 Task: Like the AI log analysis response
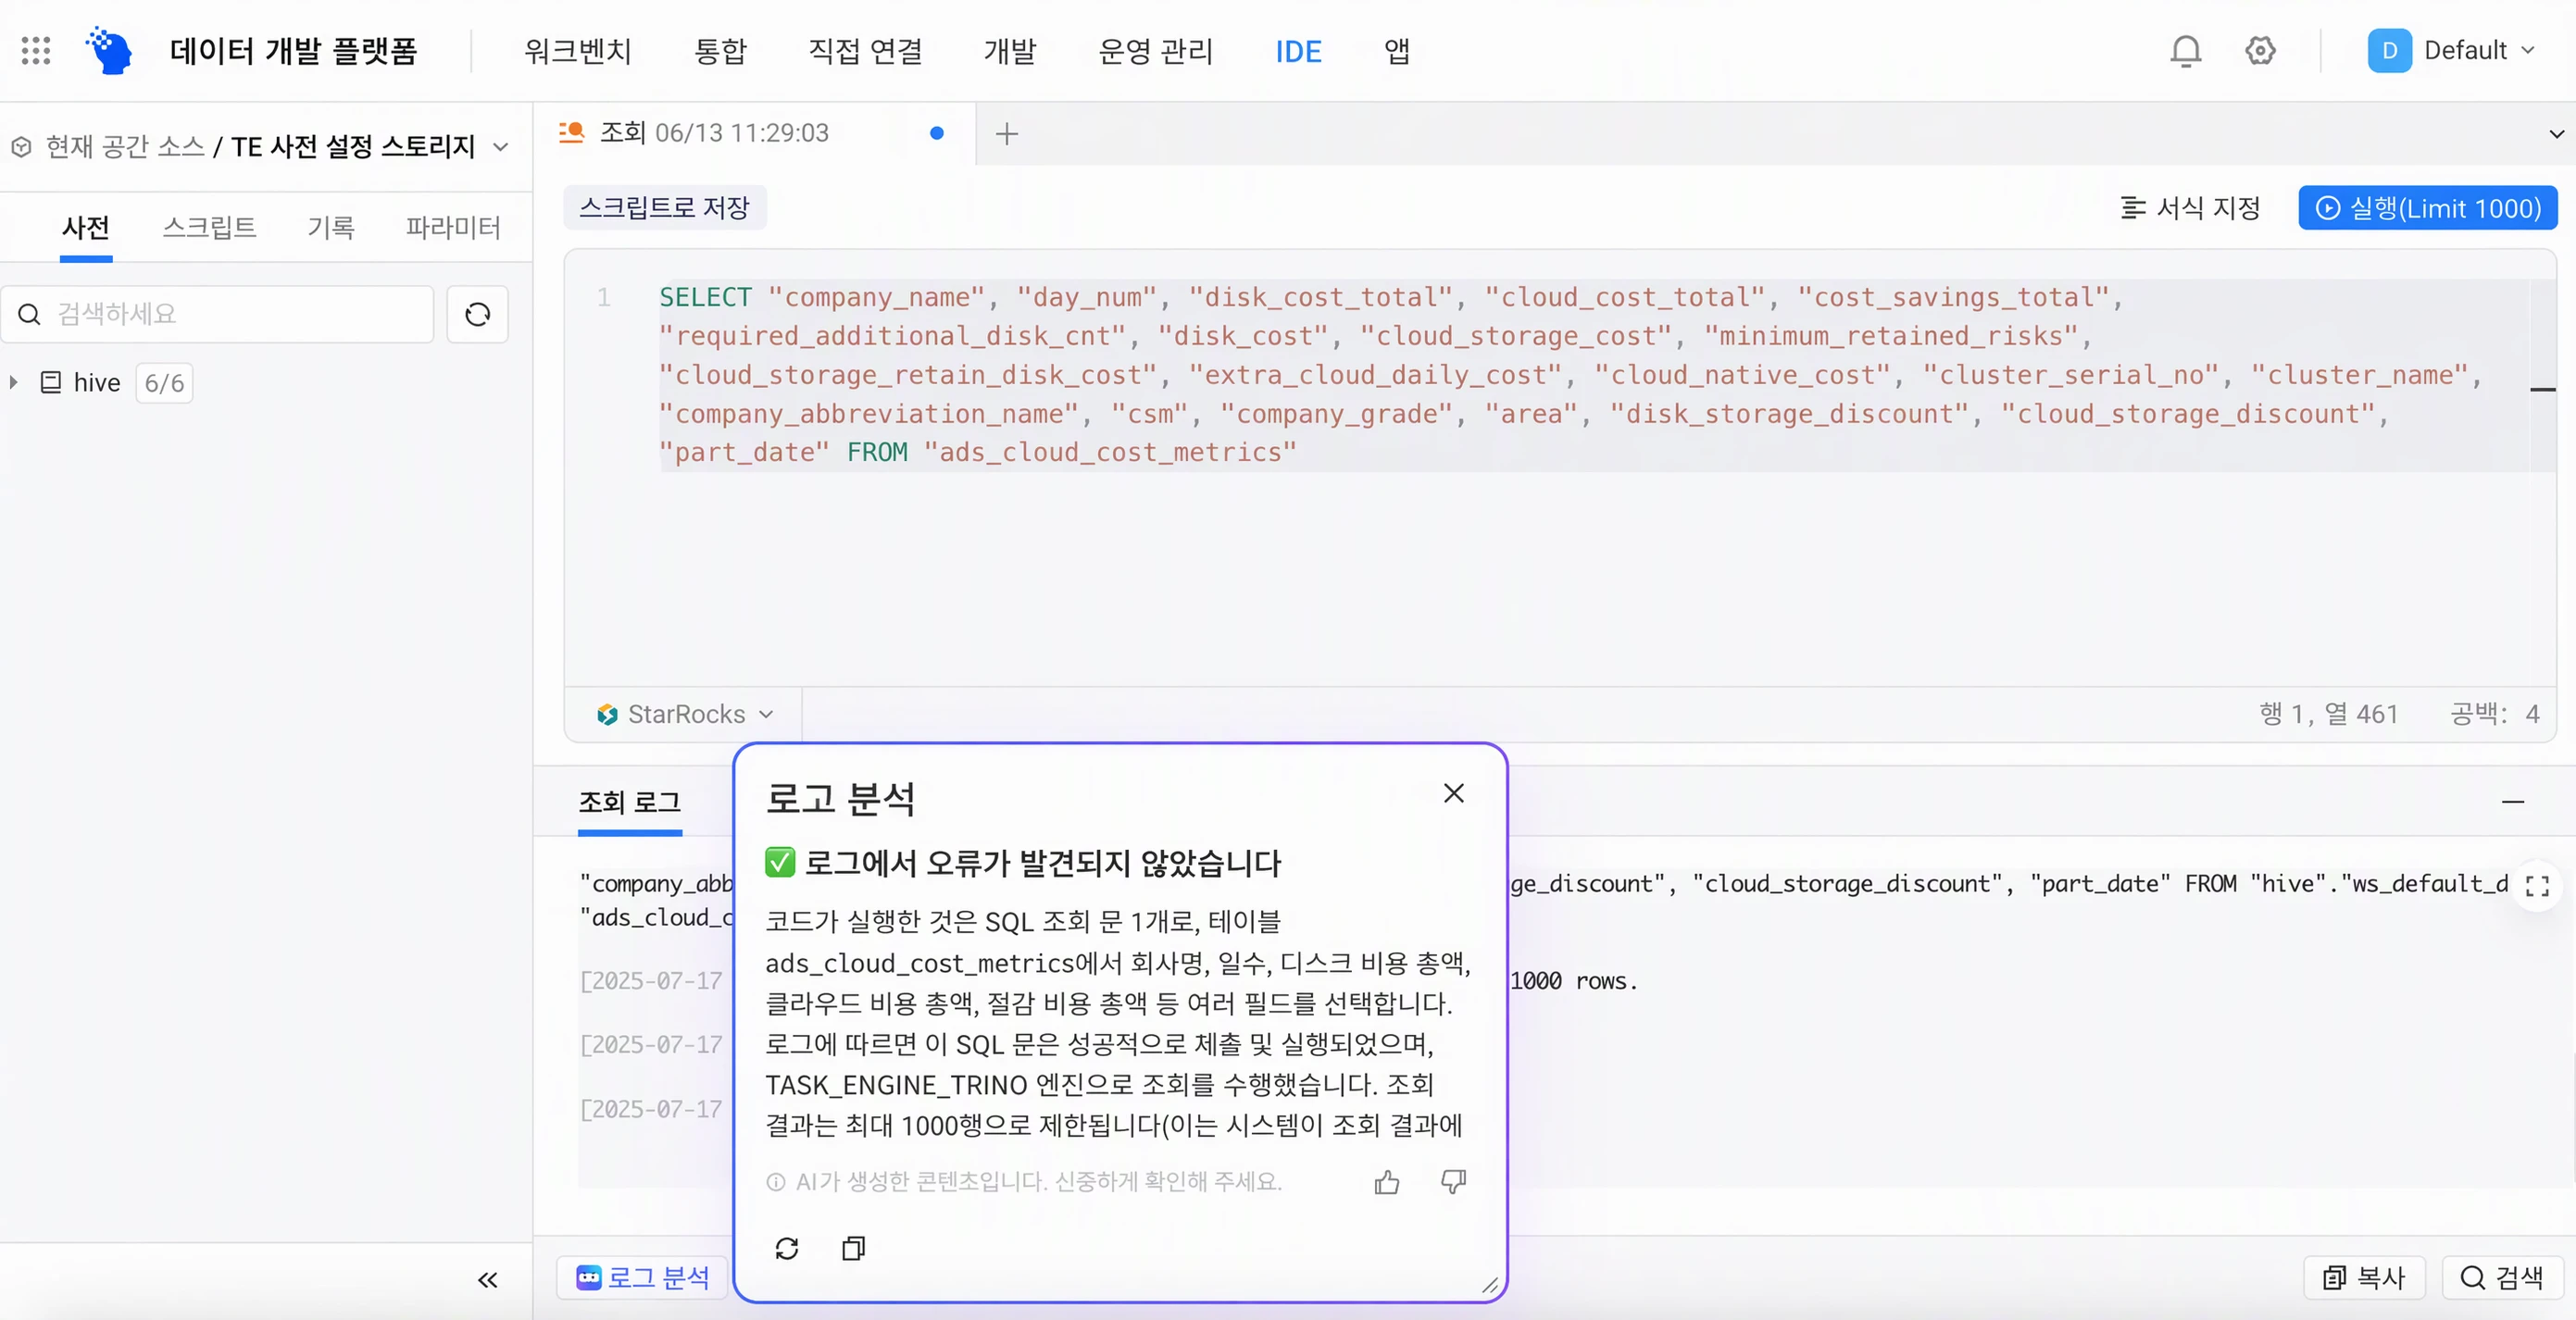(1387, 1183)
